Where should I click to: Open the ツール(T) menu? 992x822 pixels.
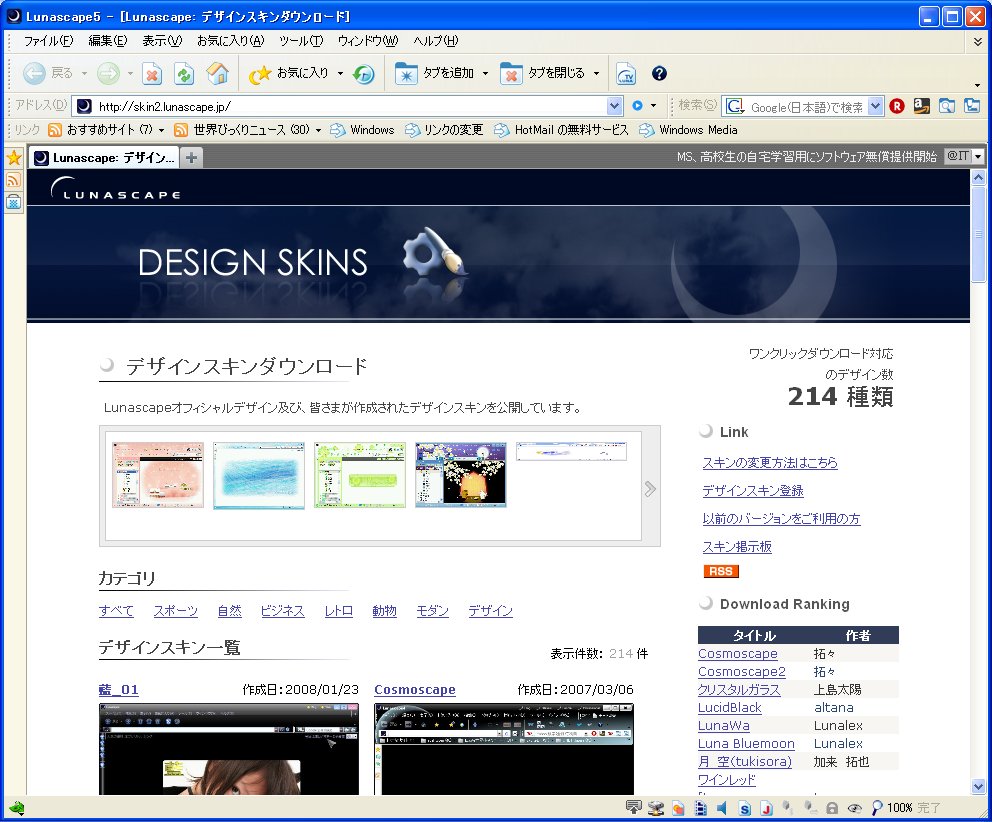[301, 41]
